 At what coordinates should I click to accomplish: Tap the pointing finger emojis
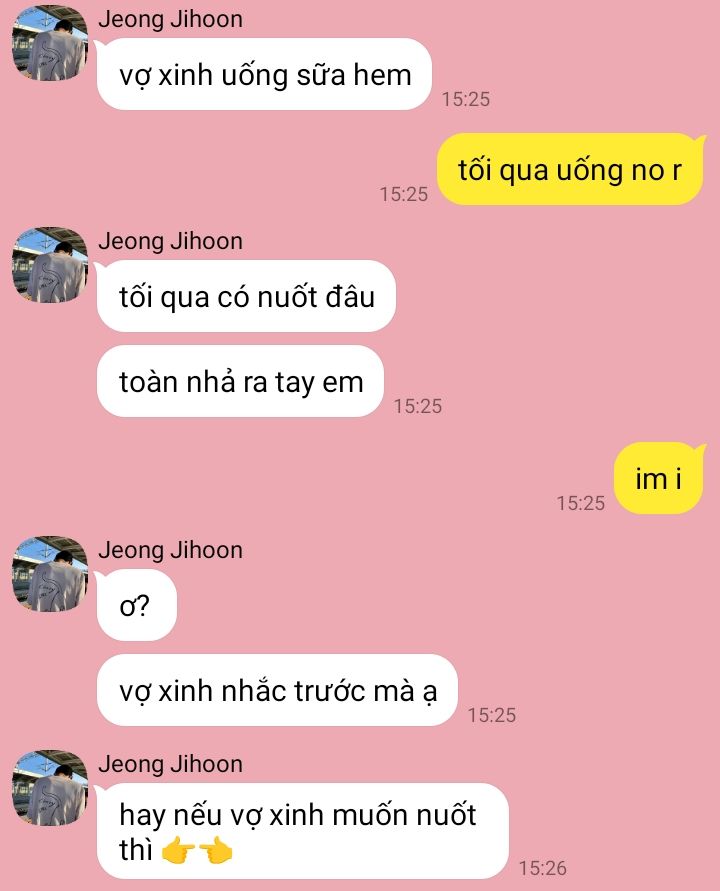click(197, 850)
